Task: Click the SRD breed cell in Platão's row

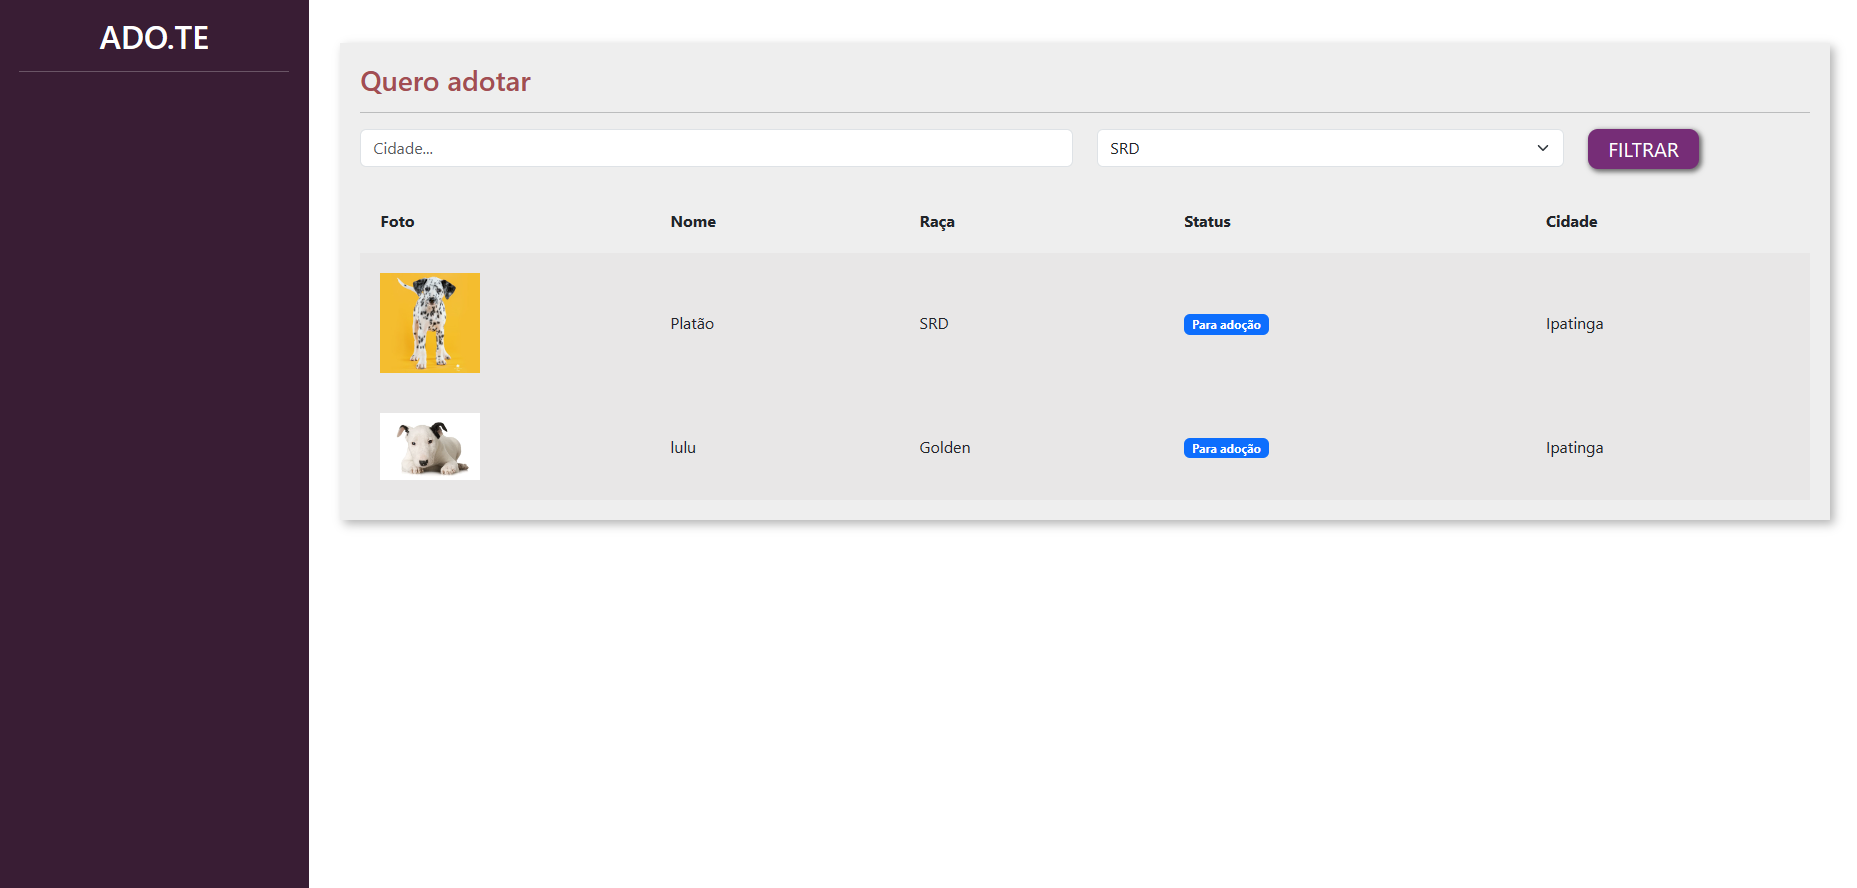Action: coord(934,323)
